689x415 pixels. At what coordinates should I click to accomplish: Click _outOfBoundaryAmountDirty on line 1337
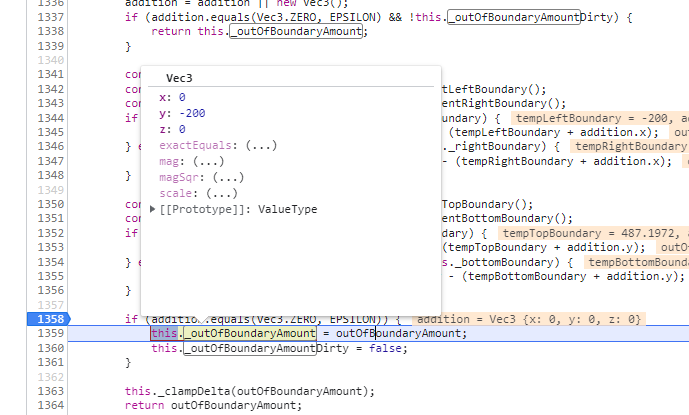coord(529,17)
